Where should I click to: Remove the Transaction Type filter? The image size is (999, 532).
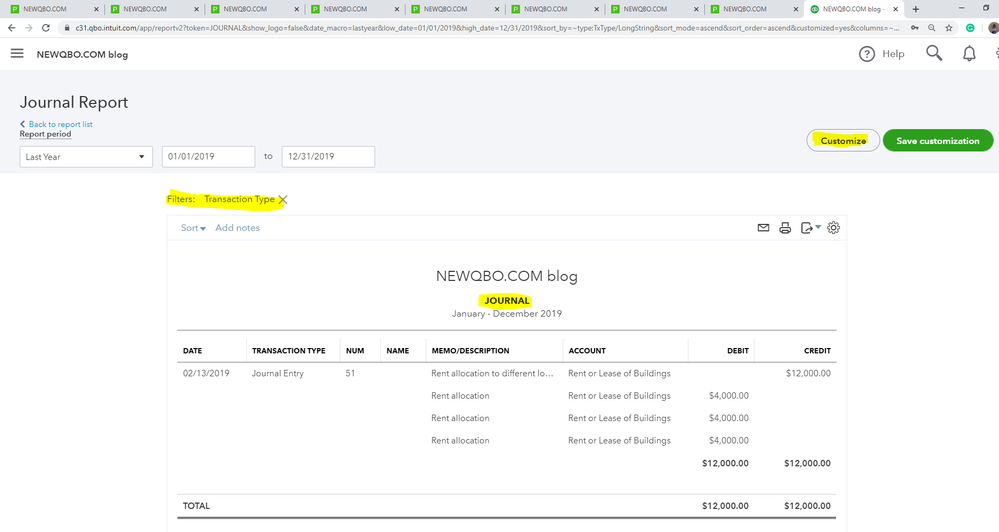[x=283, y=200]
